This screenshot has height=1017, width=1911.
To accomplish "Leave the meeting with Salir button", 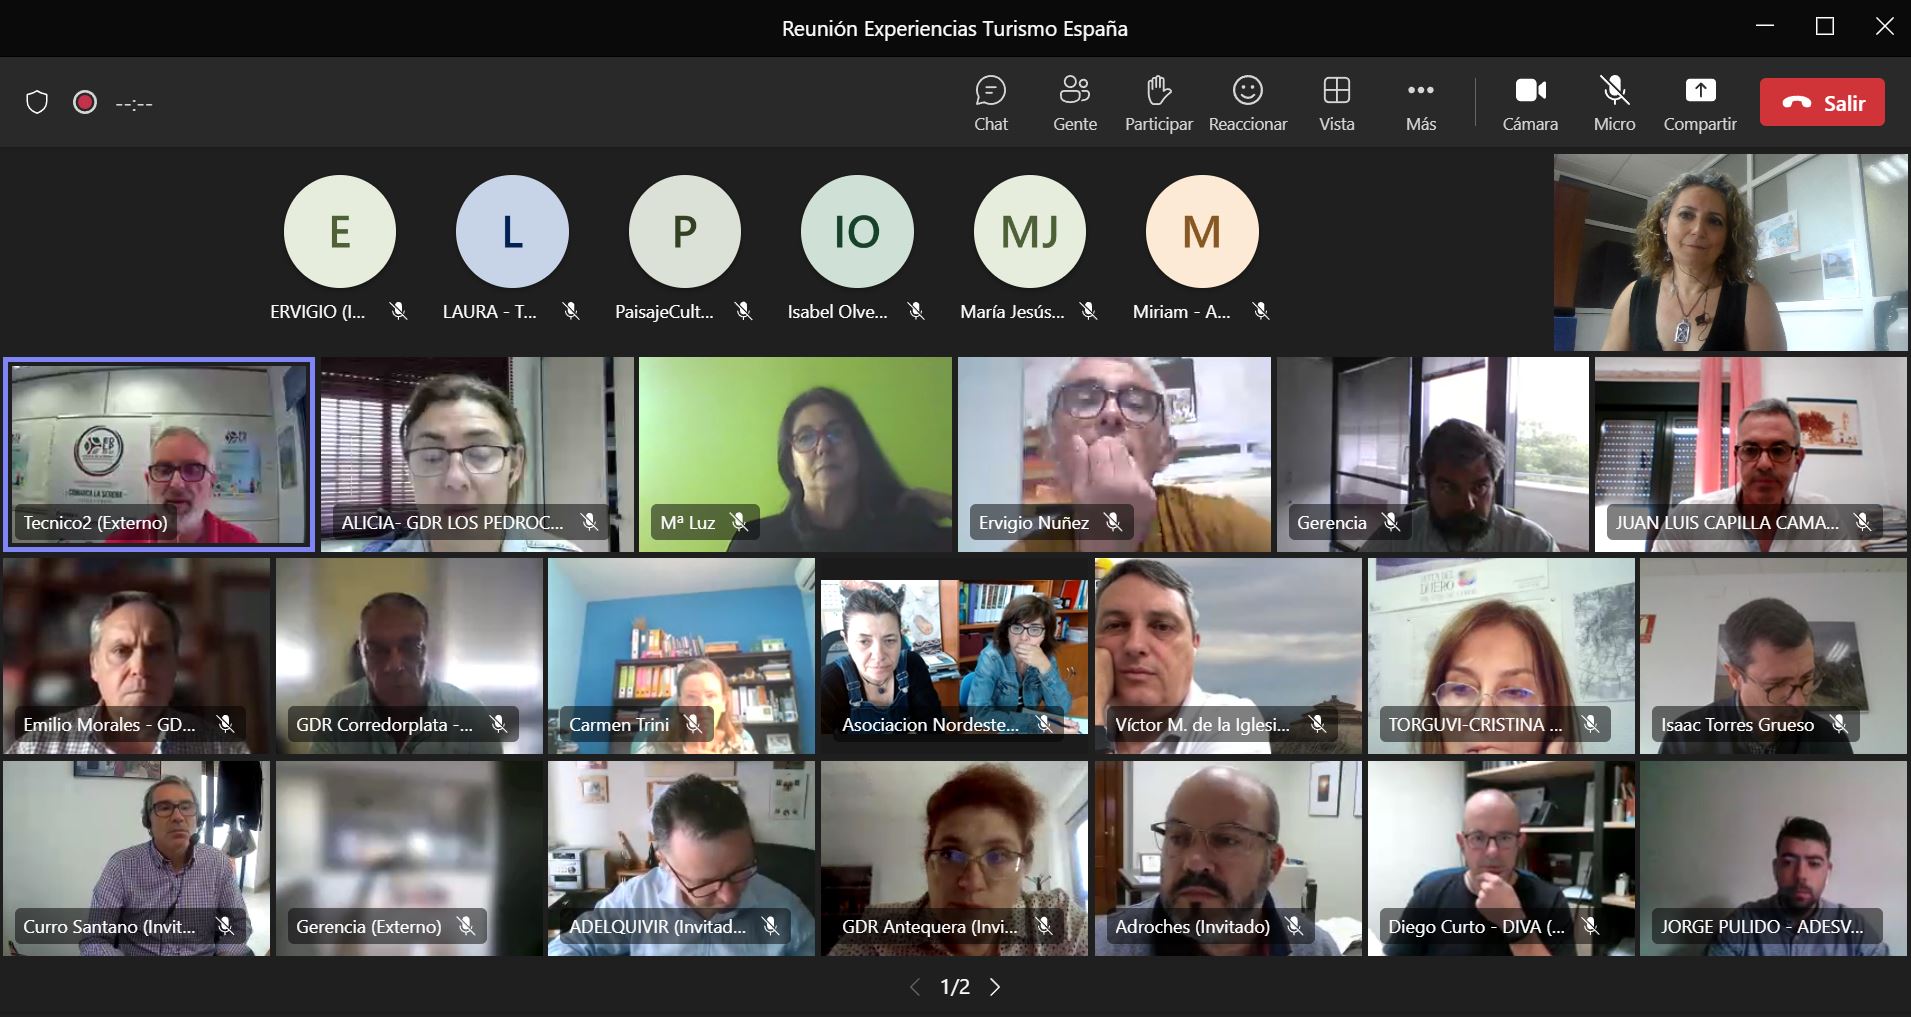I will point(1822,103).
